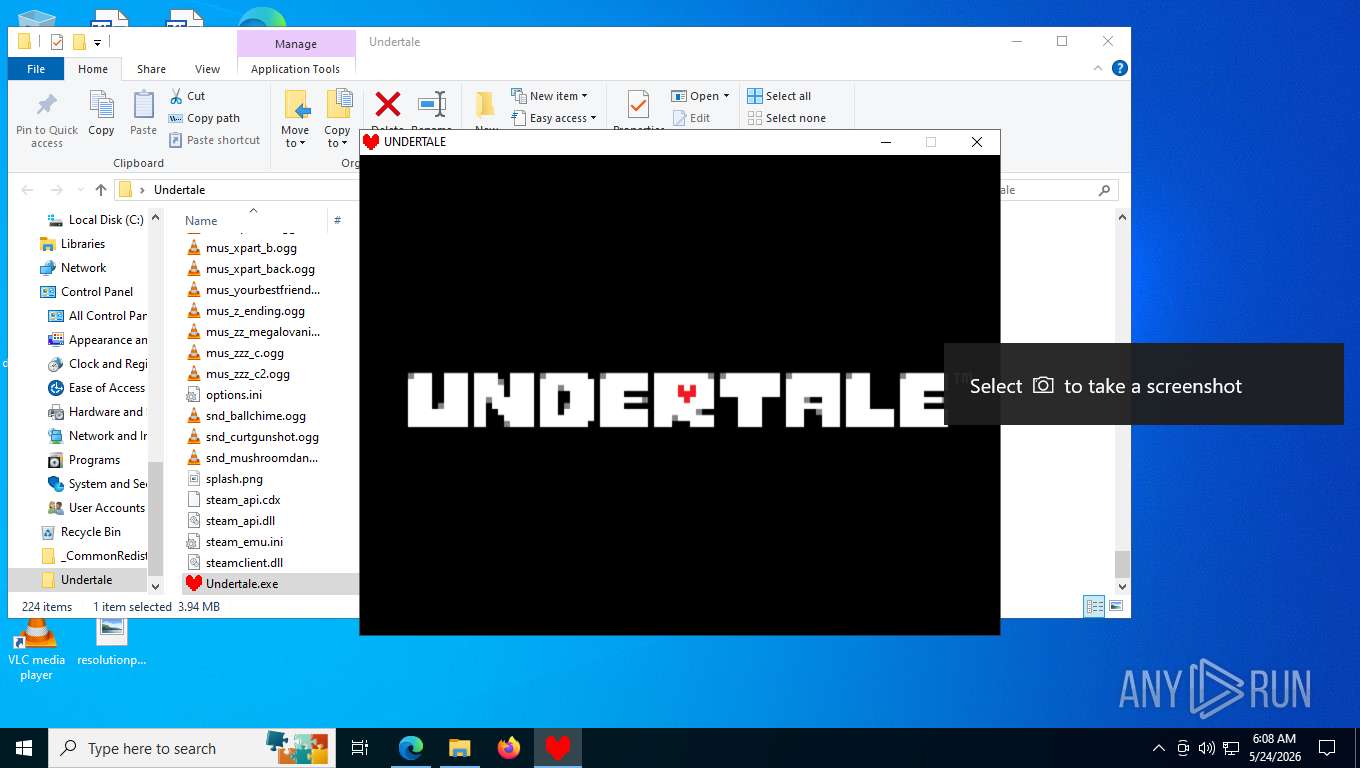Screen dimensions: 1360x768
Task: Select Network in navigation pane
Action: [x=73, y=268]
